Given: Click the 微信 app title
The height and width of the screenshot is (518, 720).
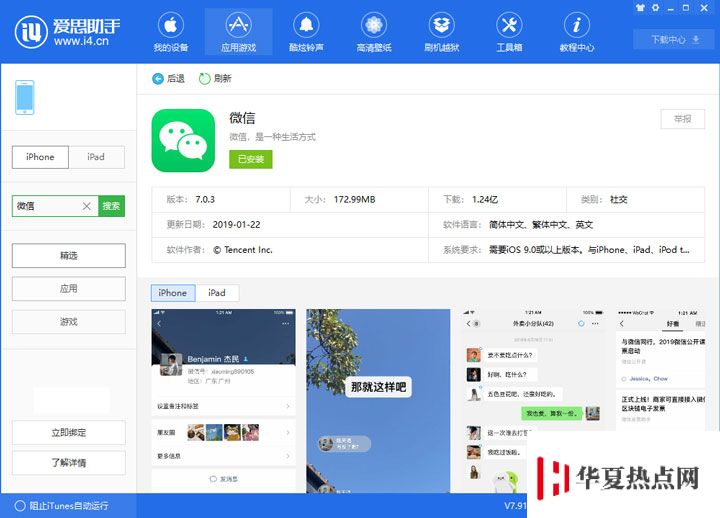Looking at the screenshot, I should (242, 118).
